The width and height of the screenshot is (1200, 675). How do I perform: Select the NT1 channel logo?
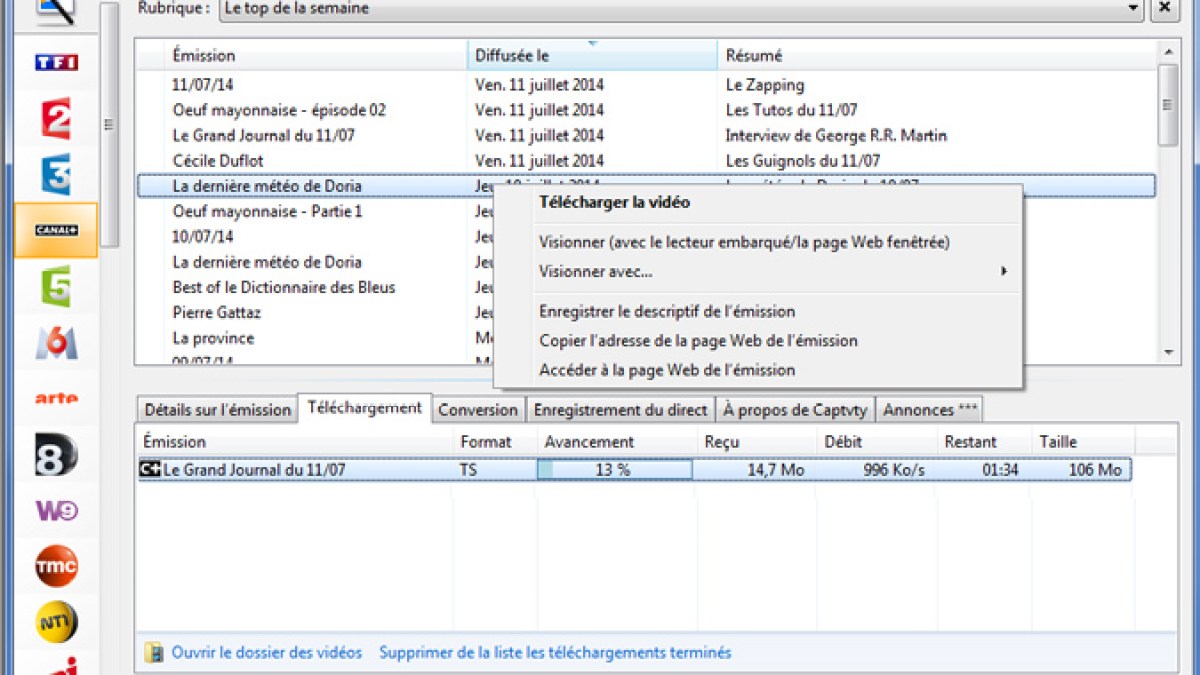click(x=56, y=622)
